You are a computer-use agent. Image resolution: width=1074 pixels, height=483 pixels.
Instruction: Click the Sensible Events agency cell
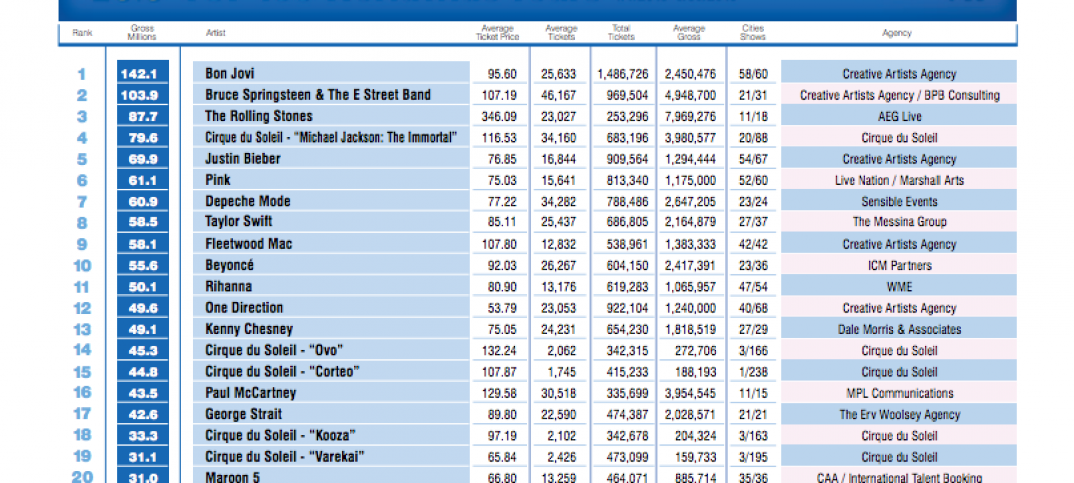pos(899,201)
